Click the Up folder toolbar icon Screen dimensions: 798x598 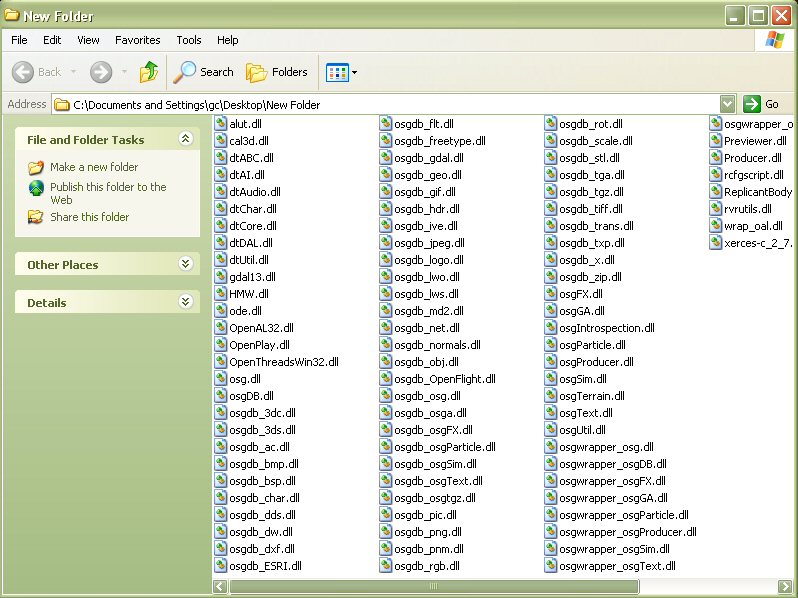[x=149, y=72]
